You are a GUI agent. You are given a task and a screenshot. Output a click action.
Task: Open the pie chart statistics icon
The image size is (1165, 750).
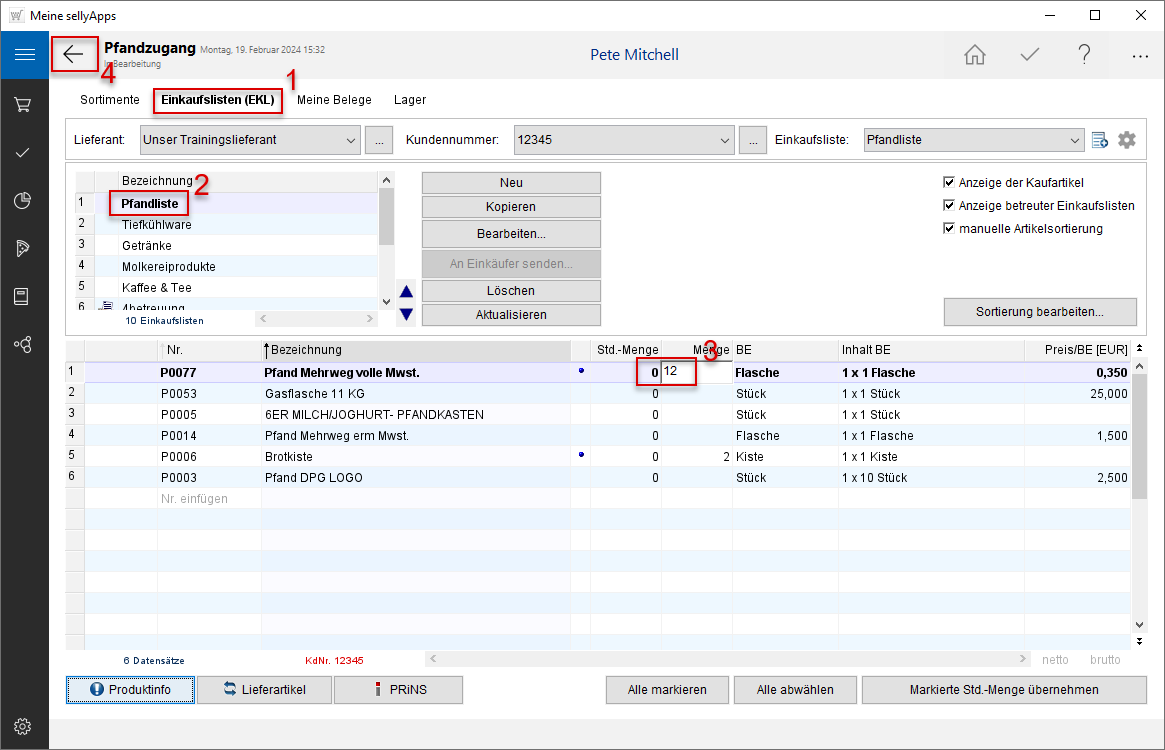[24, 201]
